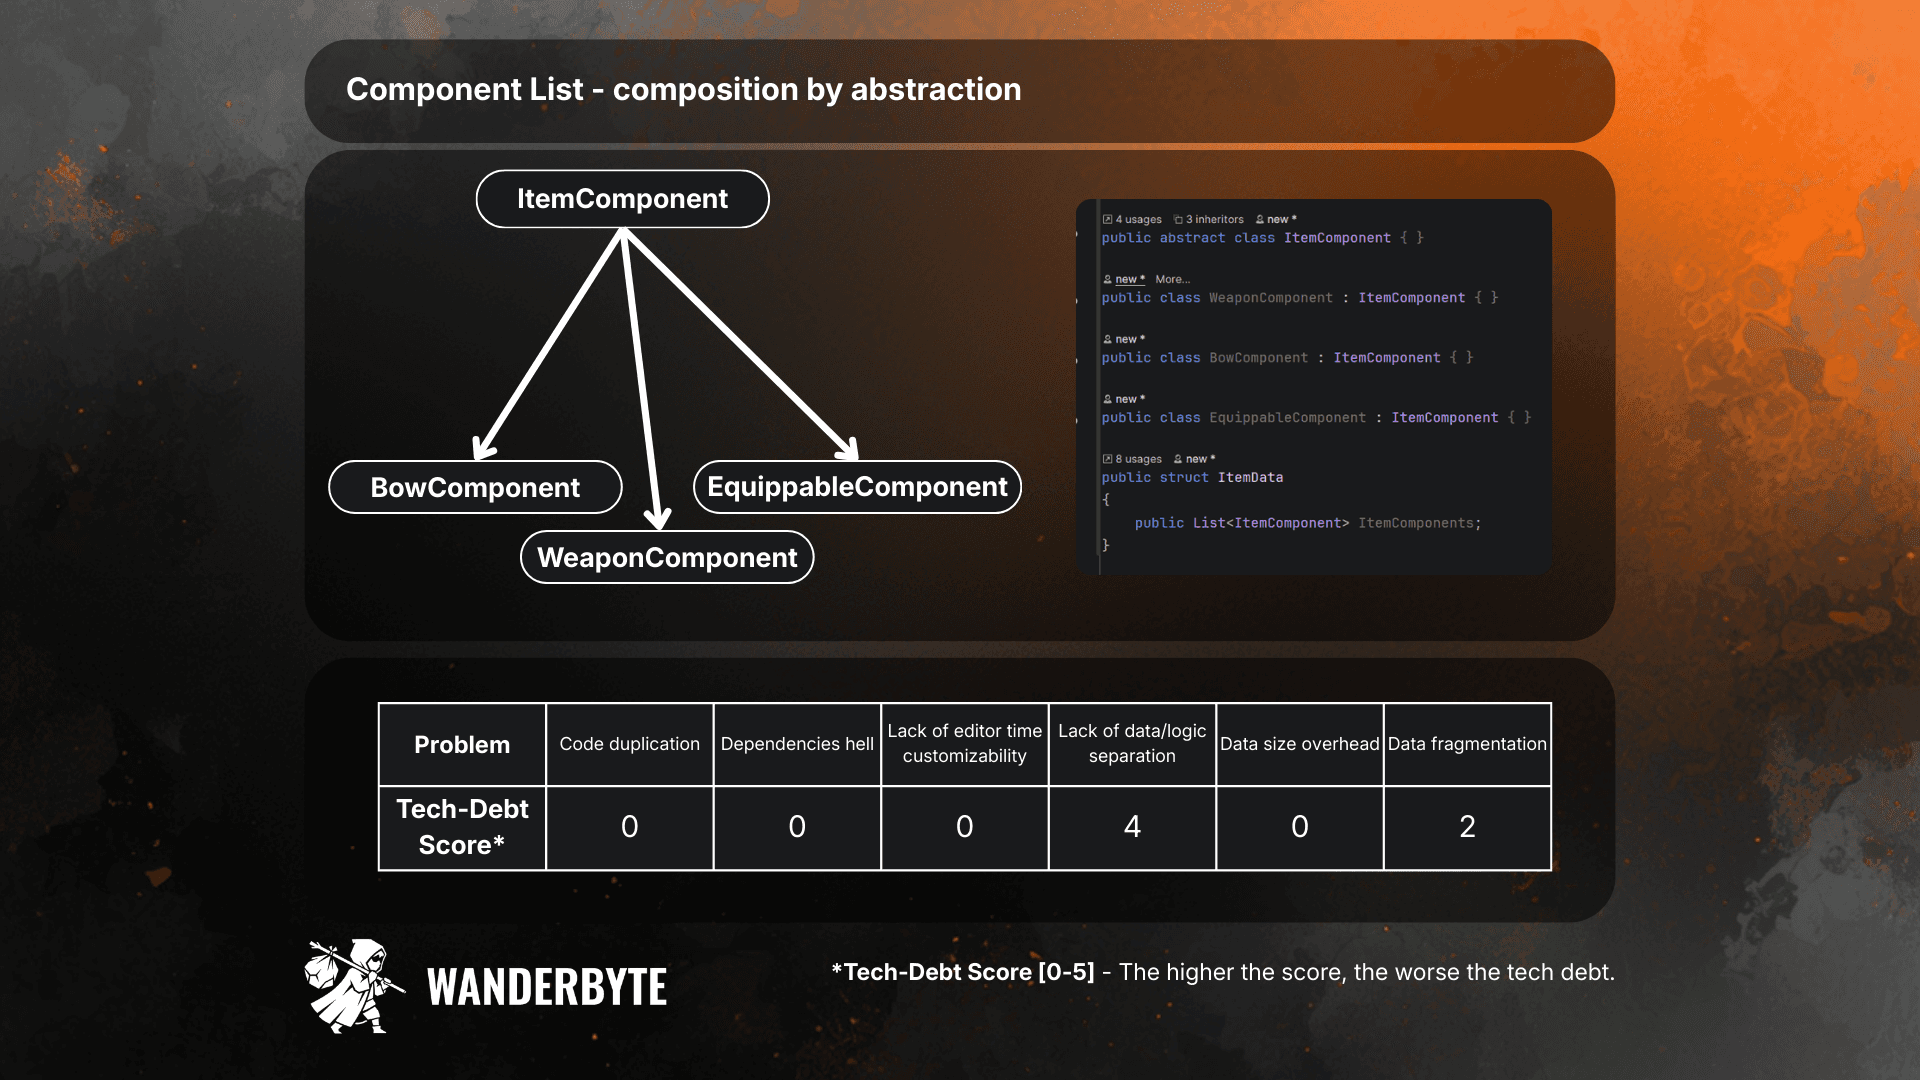
Task: Click the usages icon beside '8 usages'
Action: click(x=1107, y=459)
